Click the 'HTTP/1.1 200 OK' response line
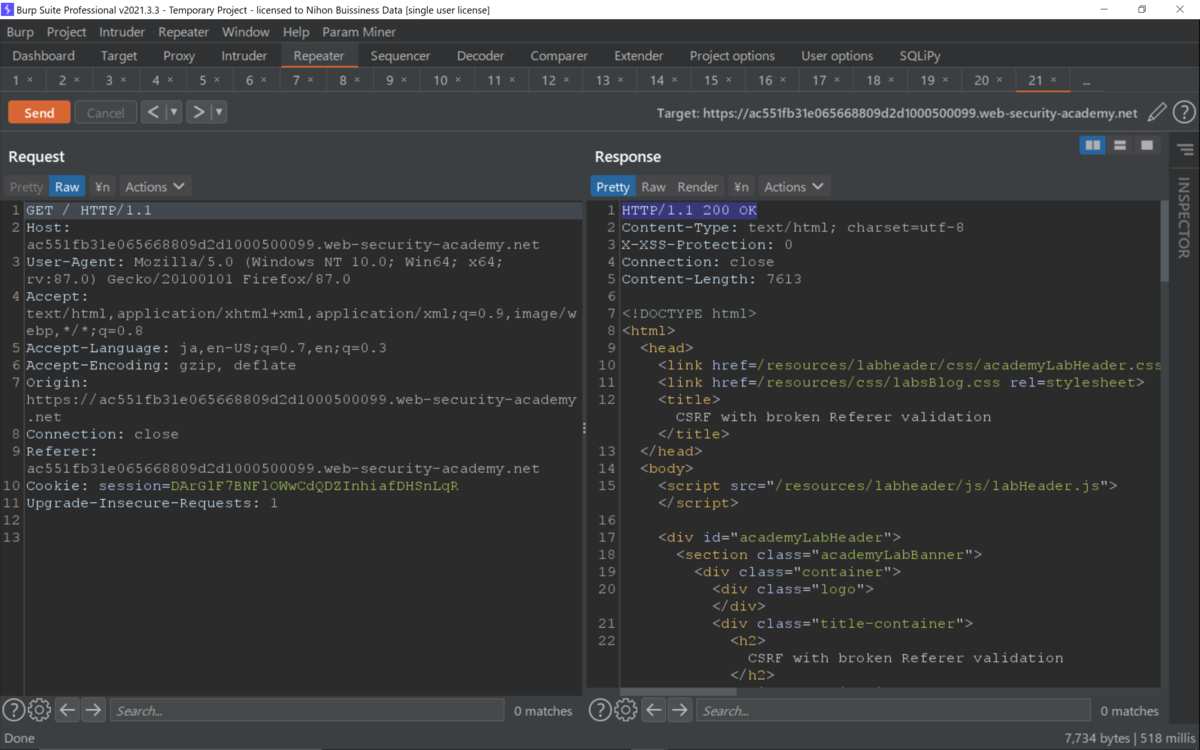The width and height of the screenshot is (1200, 750). point(689,210)
